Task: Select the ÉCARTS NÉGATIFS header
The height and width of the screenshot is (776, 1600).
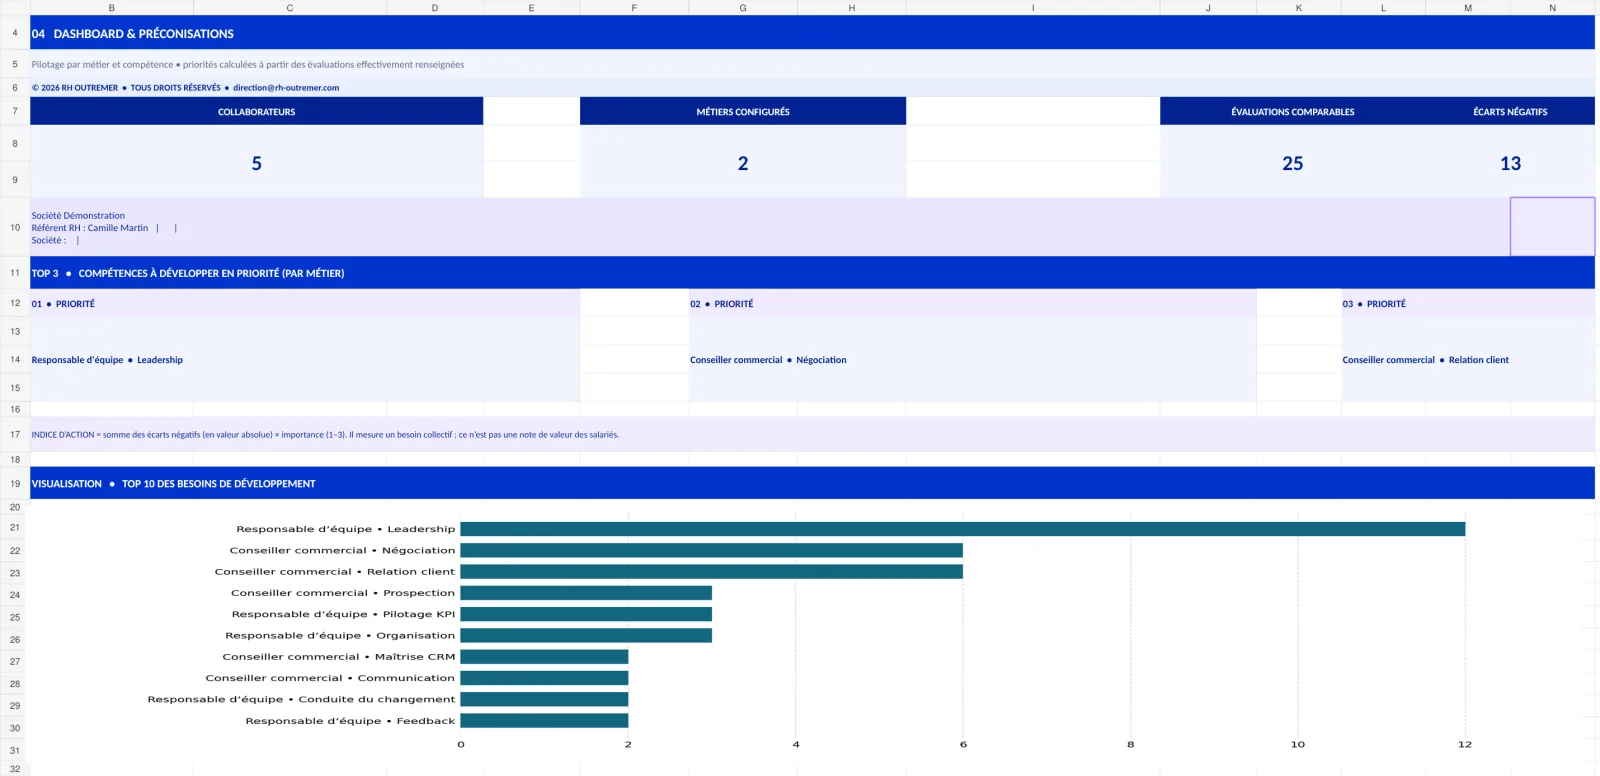Action: [x=1510, y=112]
